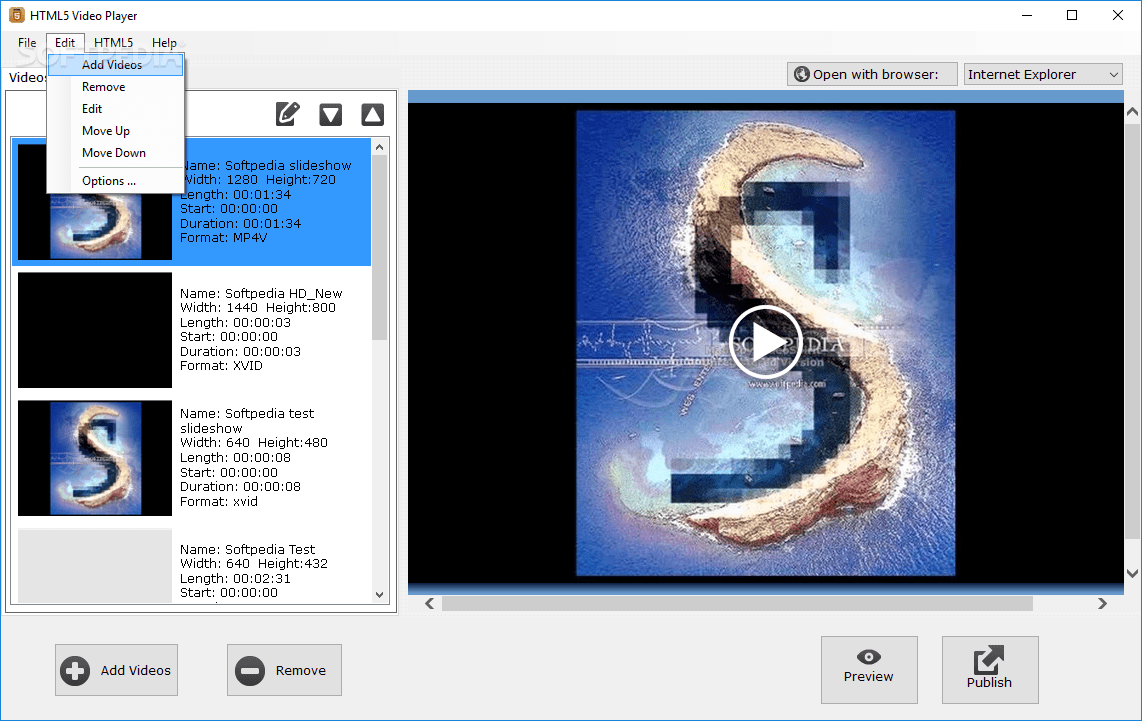The width and height of the screenshot is (1142, 721).
Task: Click the bottom Remove button
Action: [284, 670]
